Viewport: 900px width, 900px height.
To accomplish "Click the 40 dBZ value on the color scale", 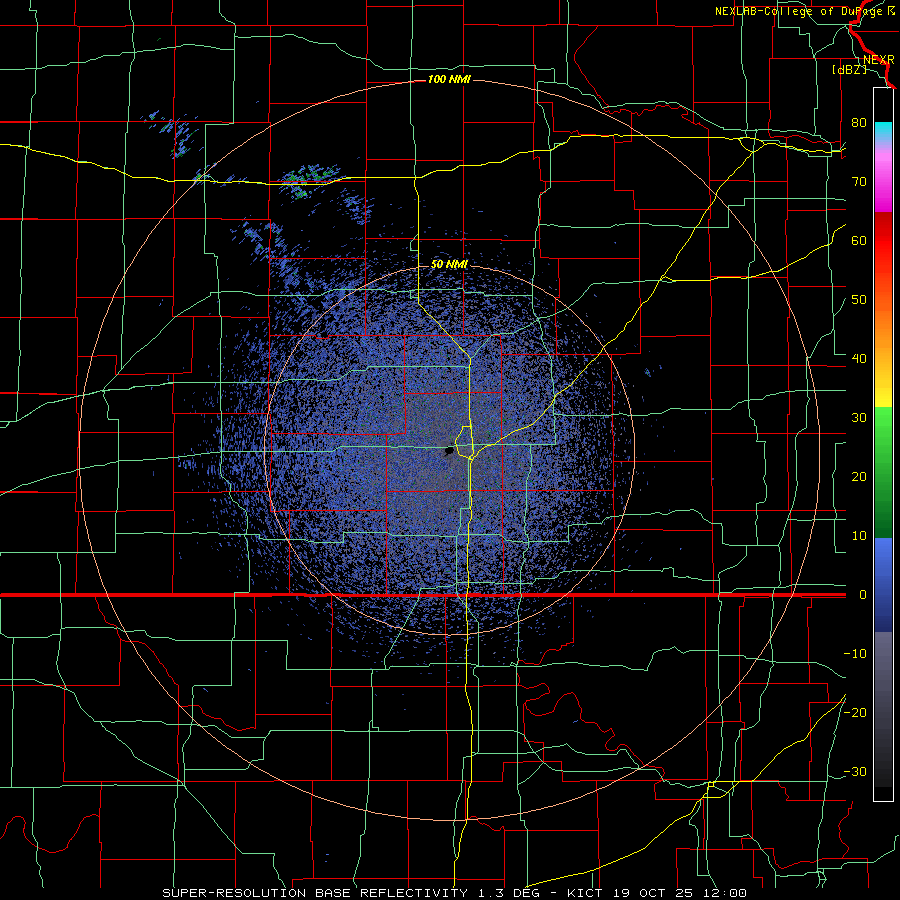I will tap(859, 359).
